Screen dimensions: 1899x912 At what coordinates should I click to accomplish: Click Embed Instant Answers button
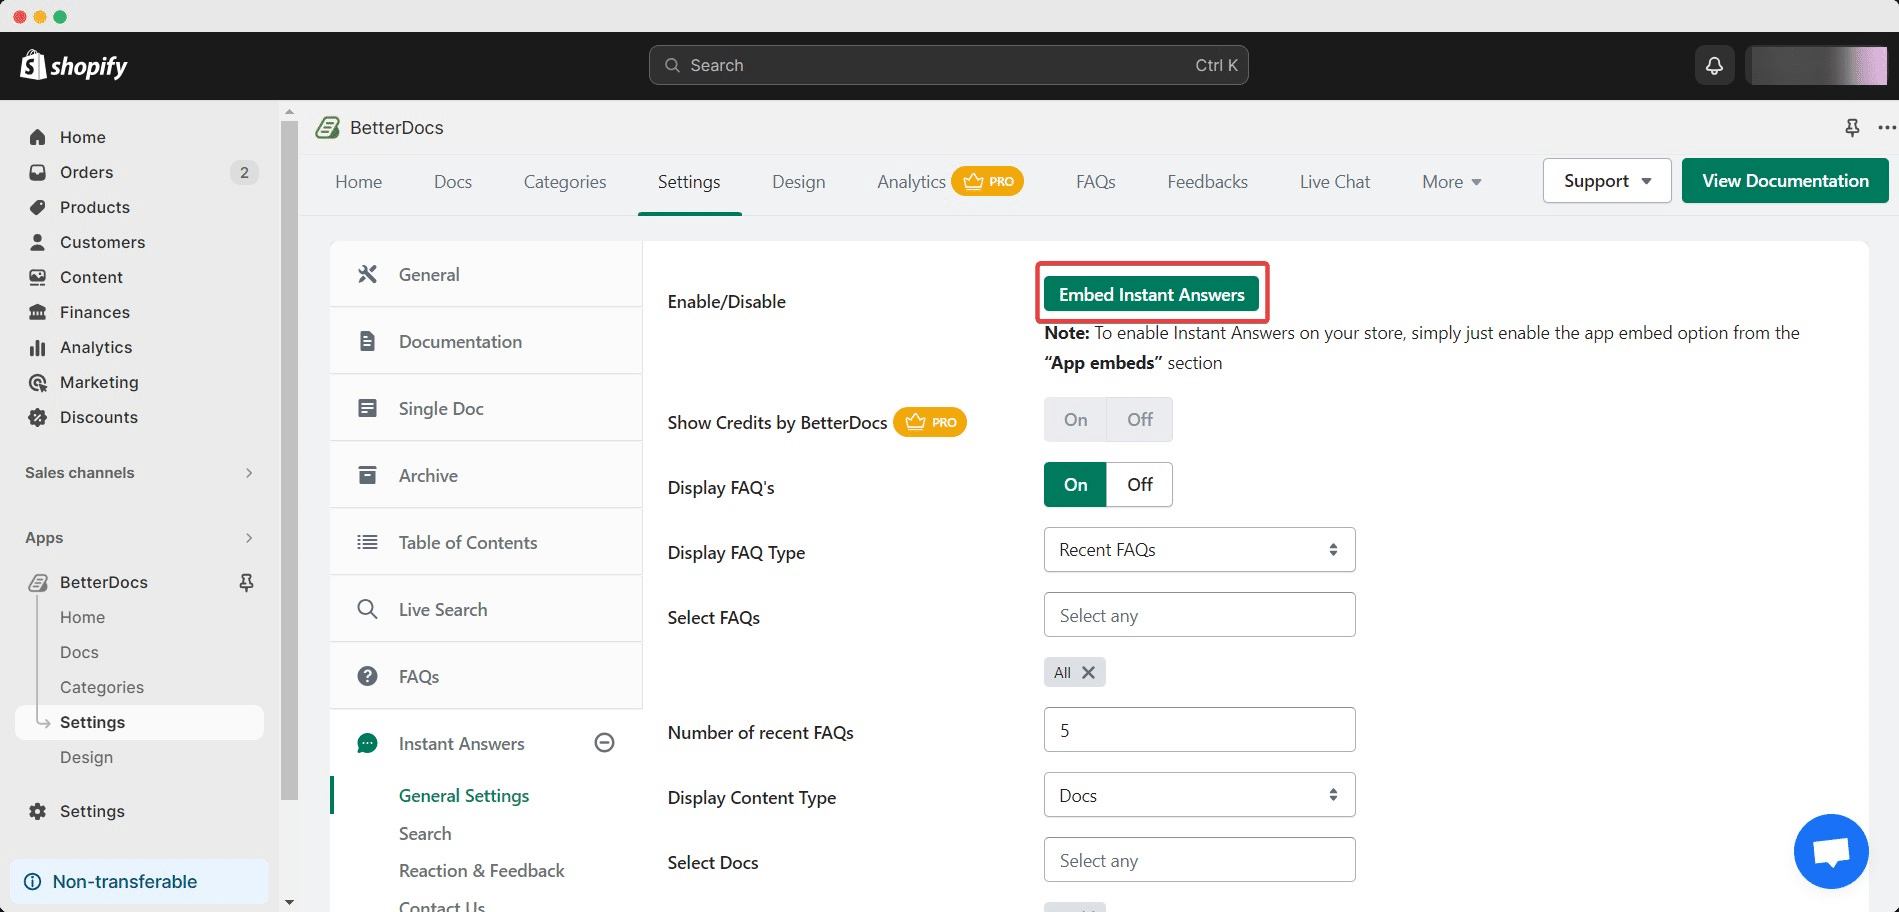point(1151,294)
